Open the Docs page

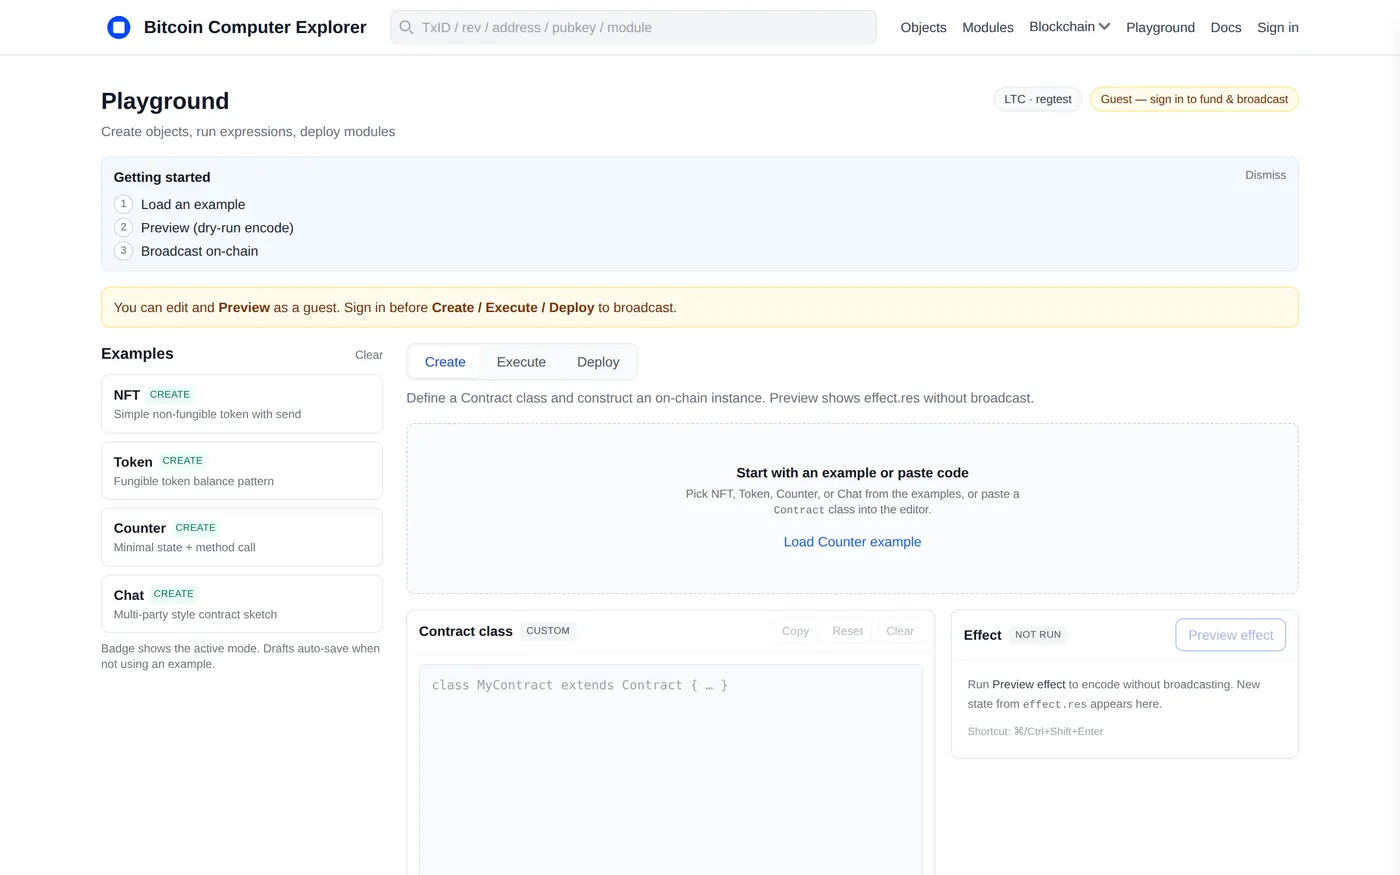pos(1226,27)
